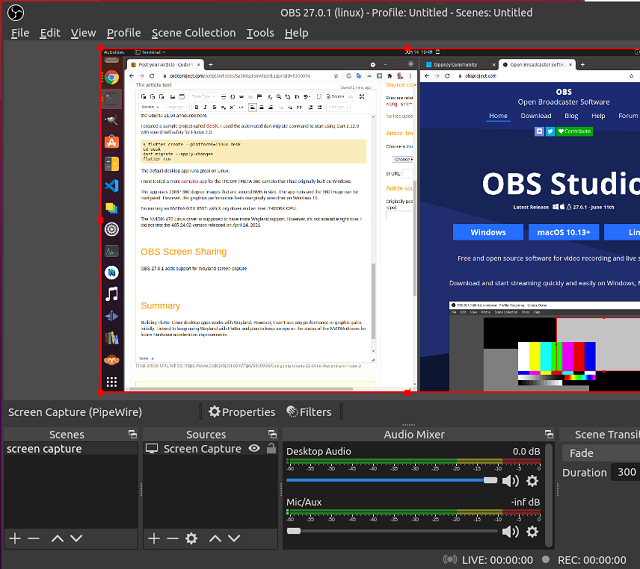Click Blog link on OBS site preview
This screenshot has height=569, width=640.
(x=571, y=116)
